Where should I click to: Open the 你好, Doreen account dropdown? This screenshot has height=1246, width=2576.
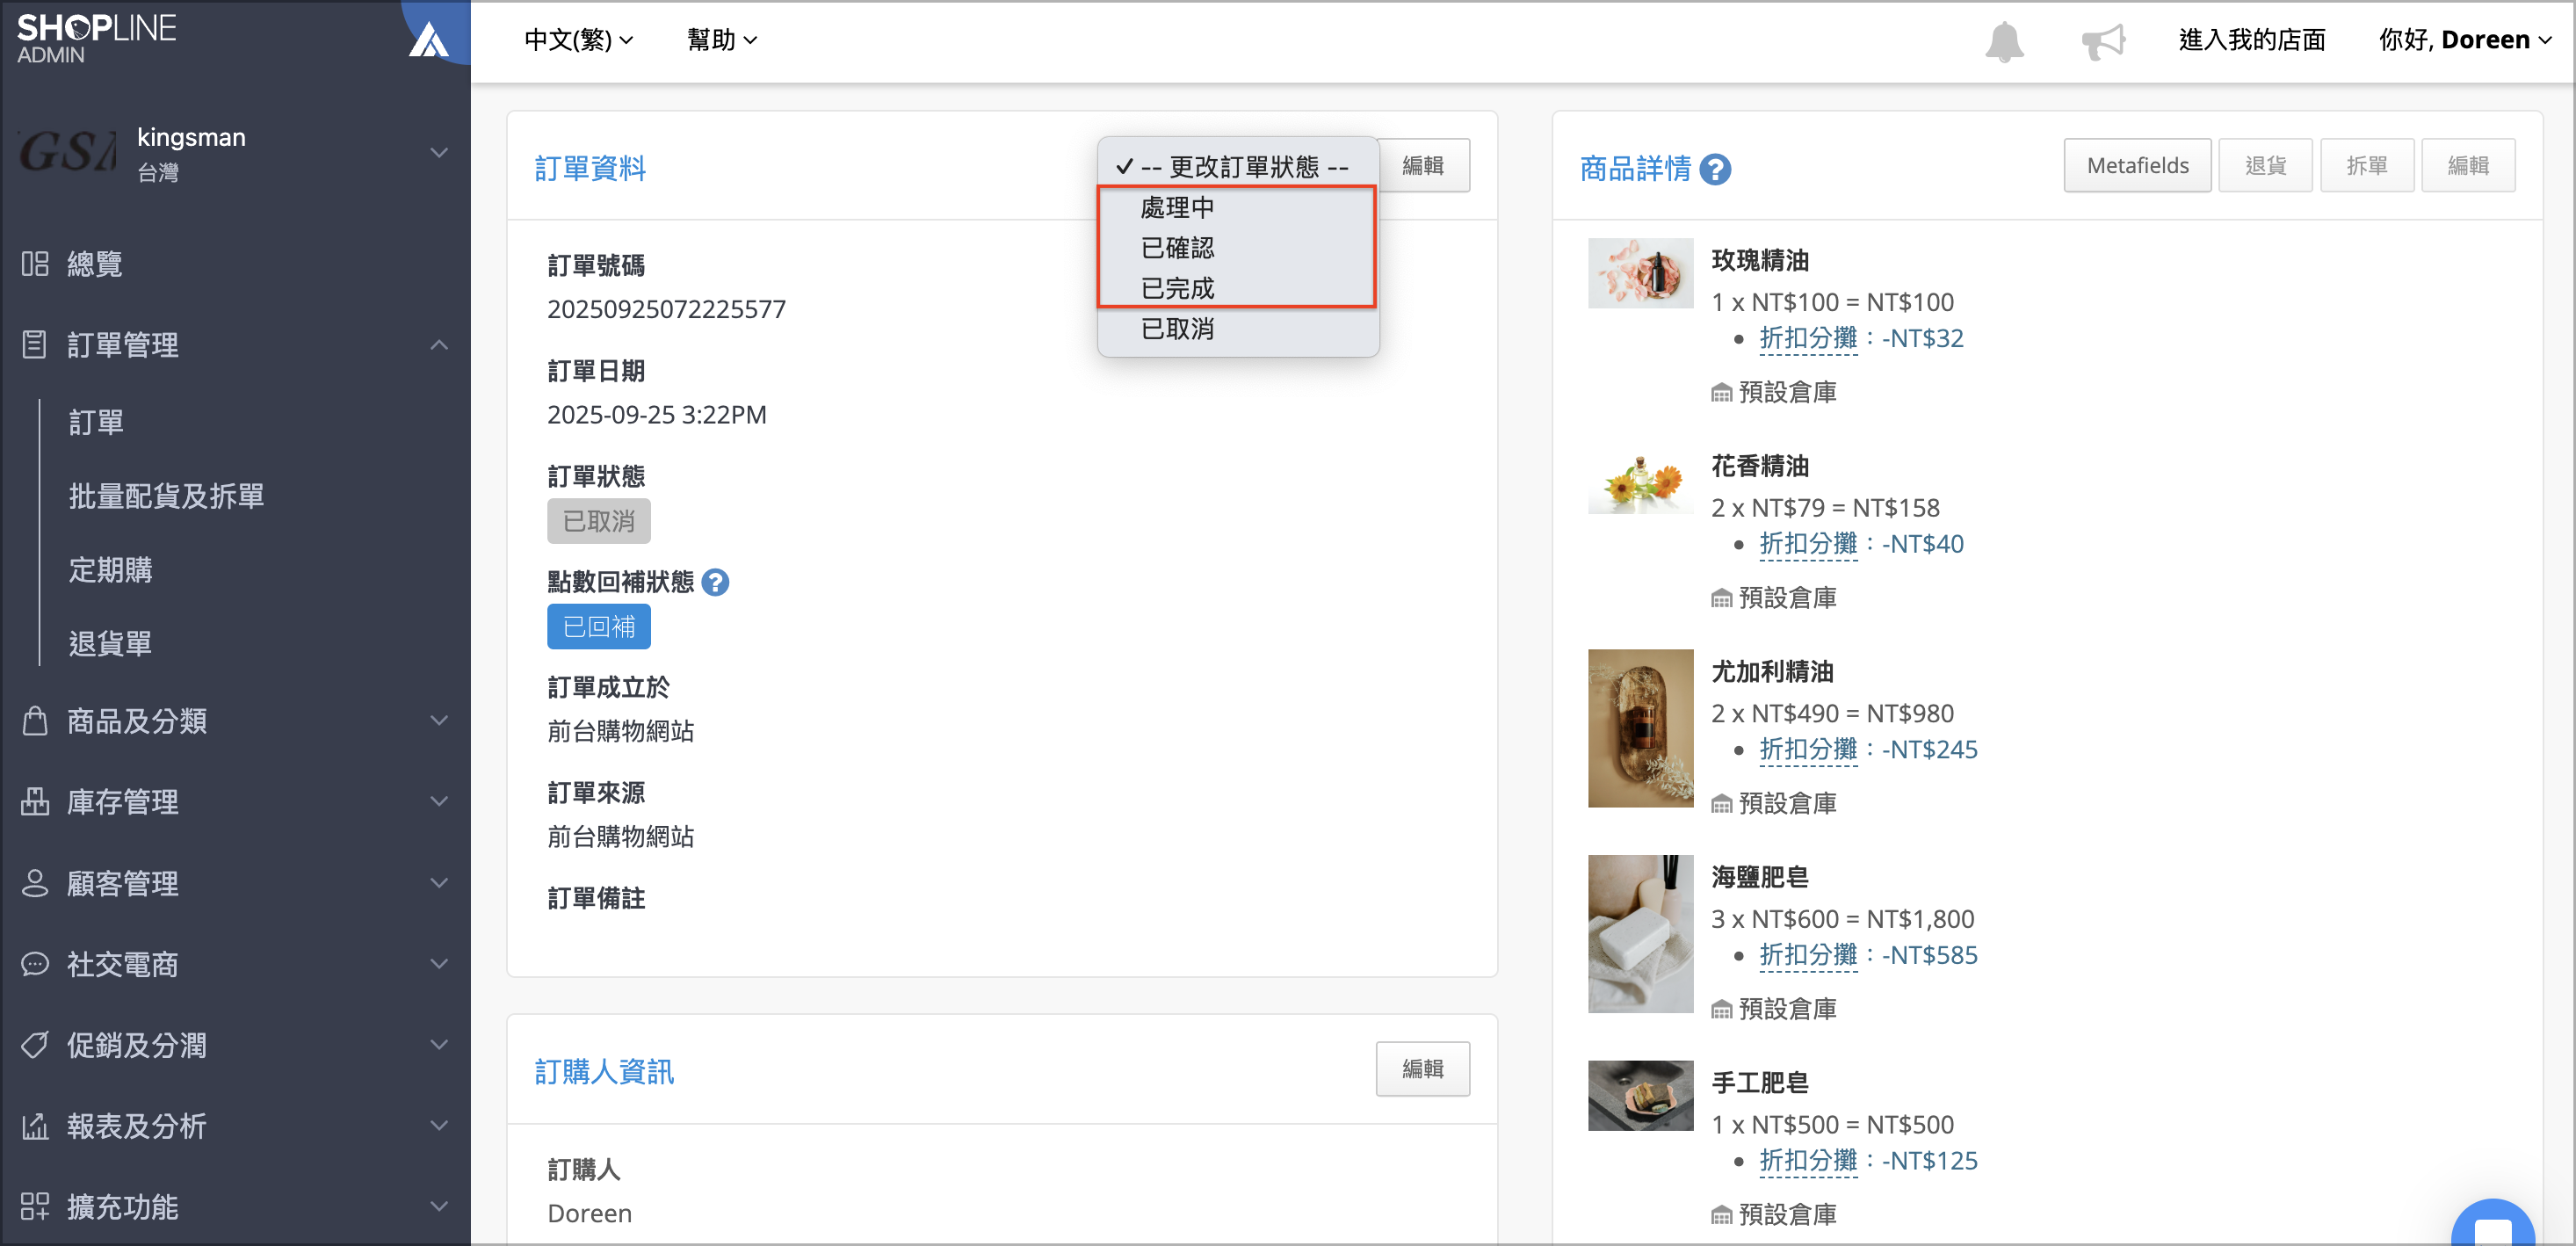click(x=2465, y=41)
